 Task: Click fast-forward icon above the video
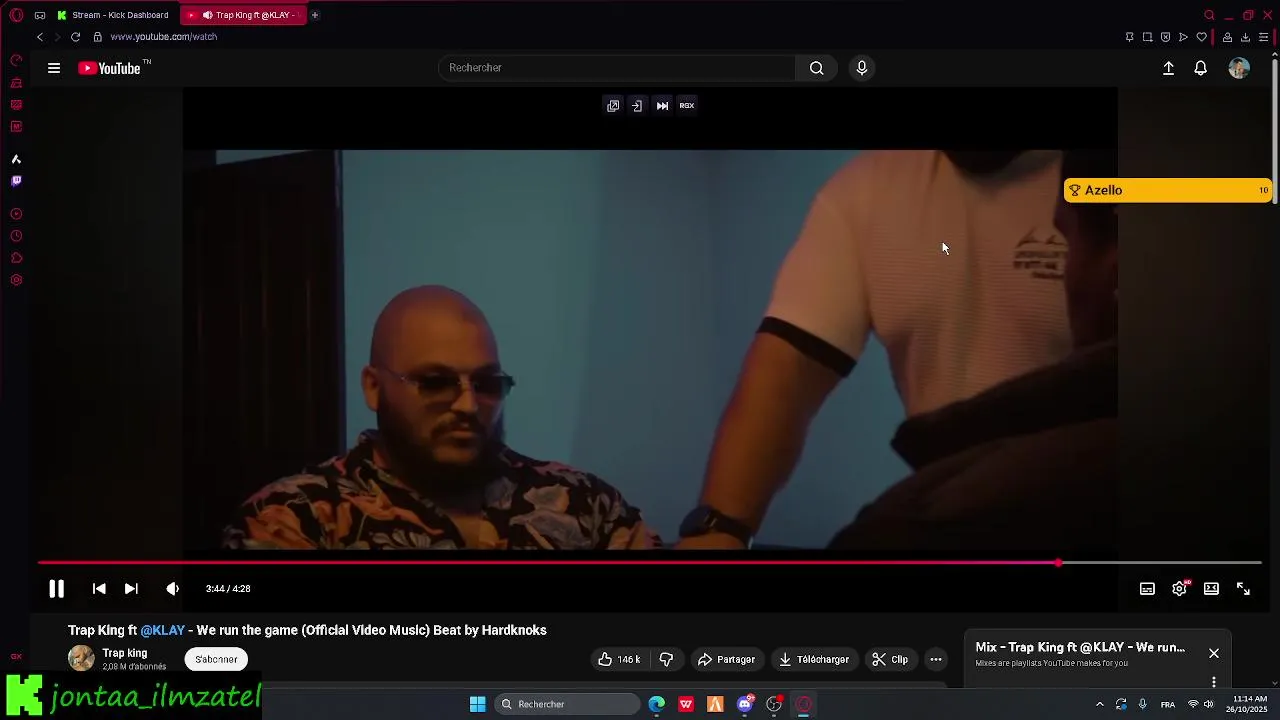(662, 106)
